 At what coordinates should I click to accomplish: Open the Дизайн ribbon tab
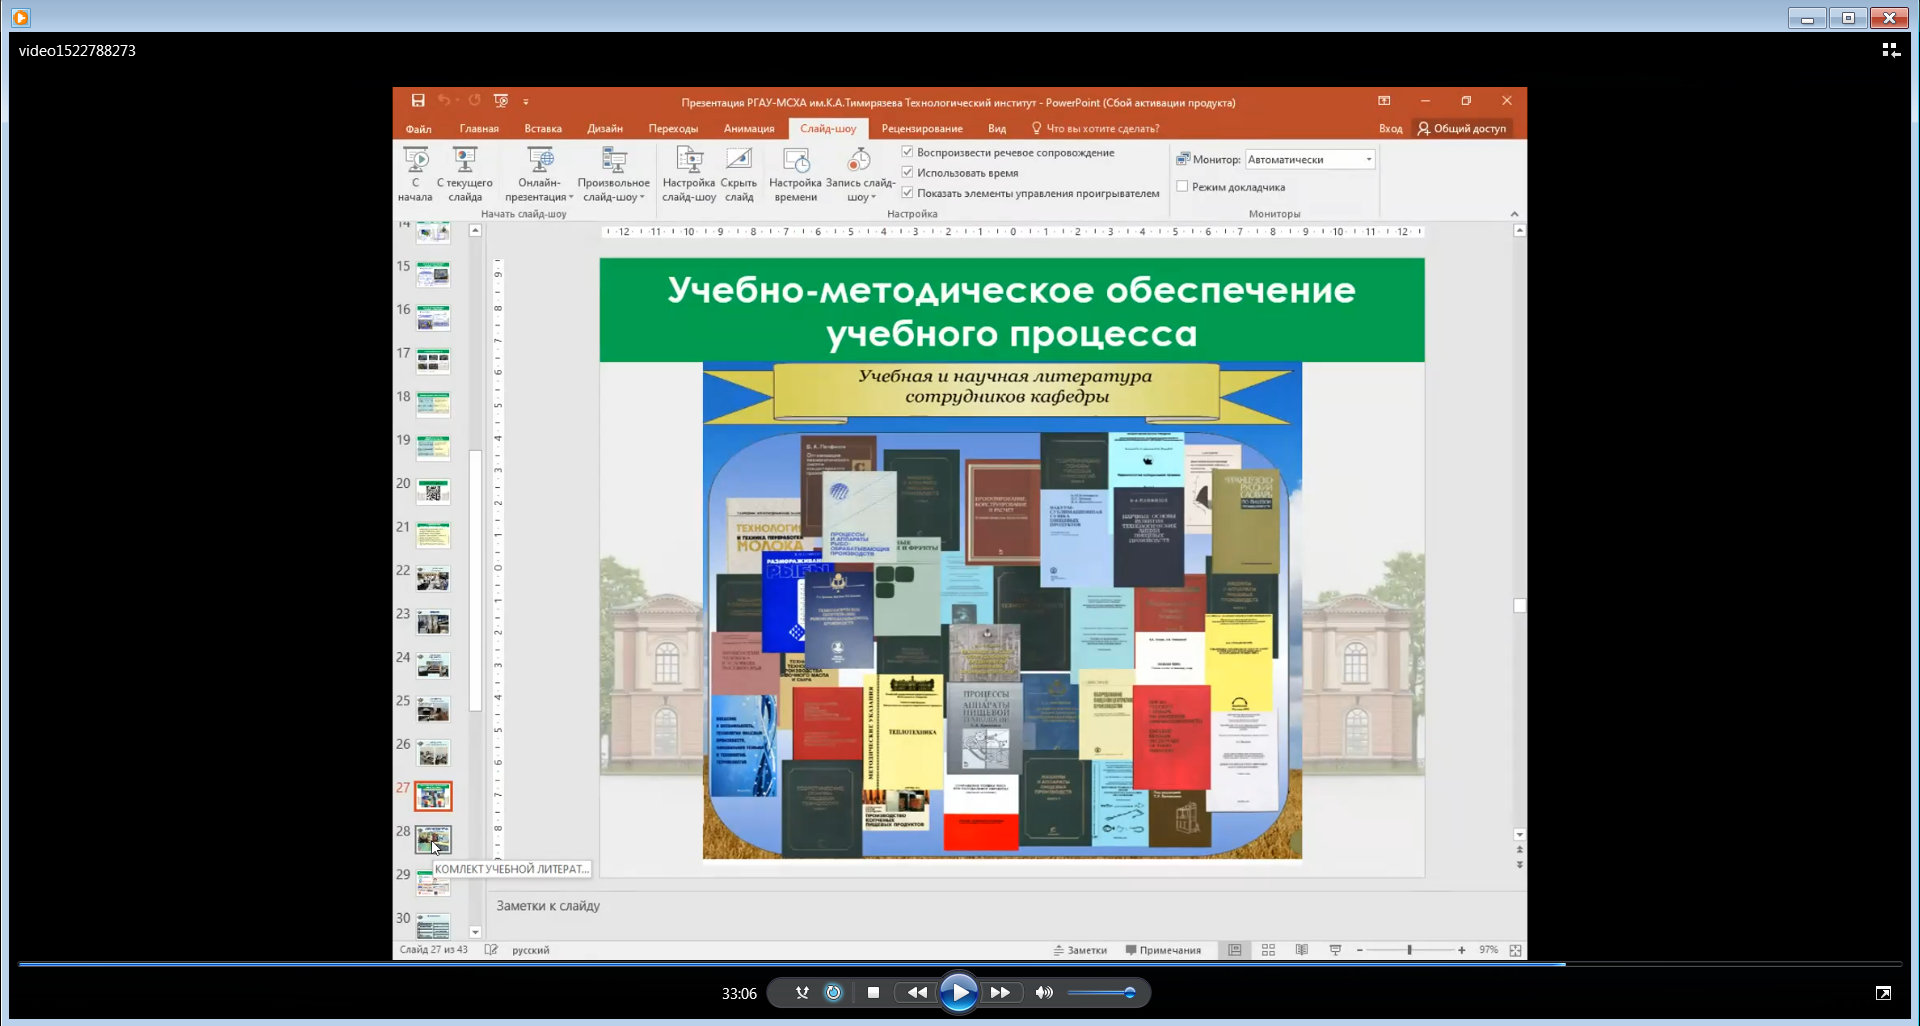[605, 129]
